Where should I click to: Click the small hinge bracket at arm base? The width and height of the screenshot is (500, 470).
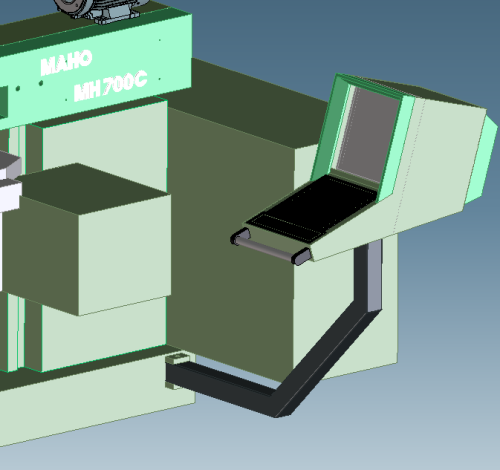[177, 359]
